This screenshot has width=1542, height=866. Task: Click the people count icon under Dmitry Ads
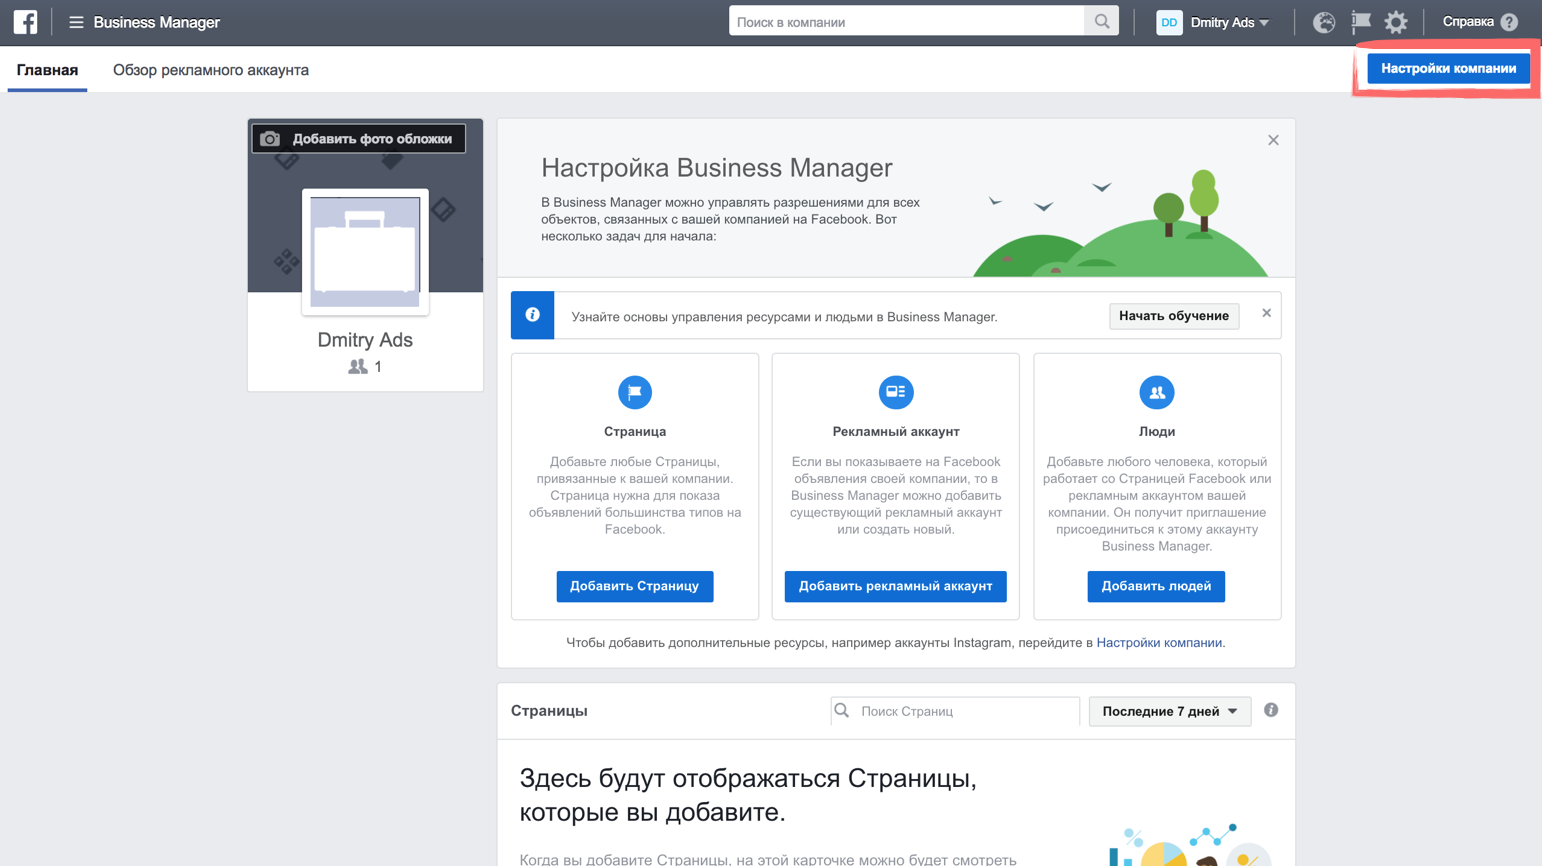coord(357,367)
